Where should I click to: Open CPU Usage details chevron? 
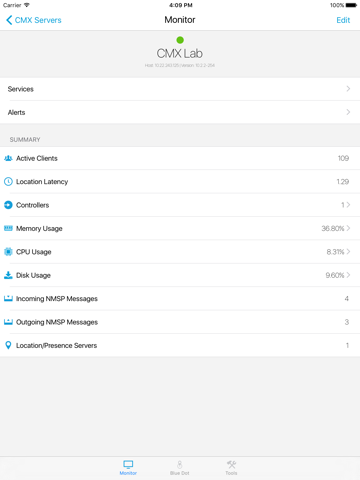click(348, 252)
